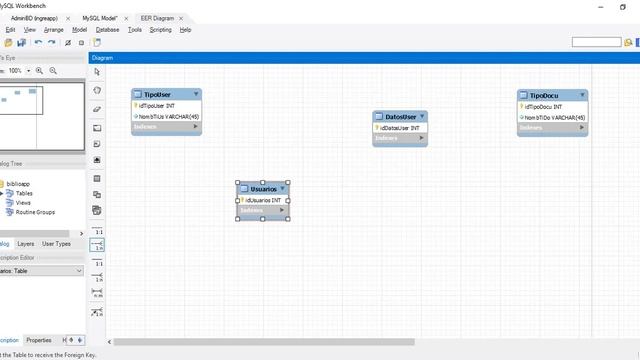Undo last action toolbar icon
Image resolution: width=640 pixels, height=360 pixels.
pyautogui.click(x=38, y=42)
